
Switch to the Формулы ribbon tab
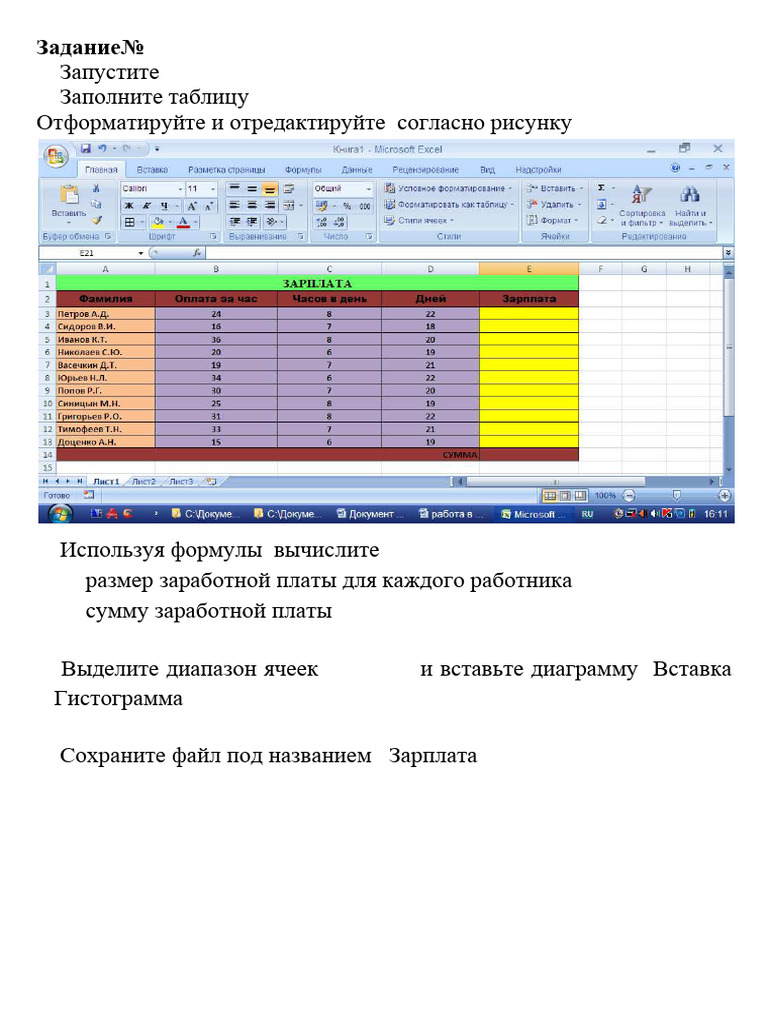(303, 170)
